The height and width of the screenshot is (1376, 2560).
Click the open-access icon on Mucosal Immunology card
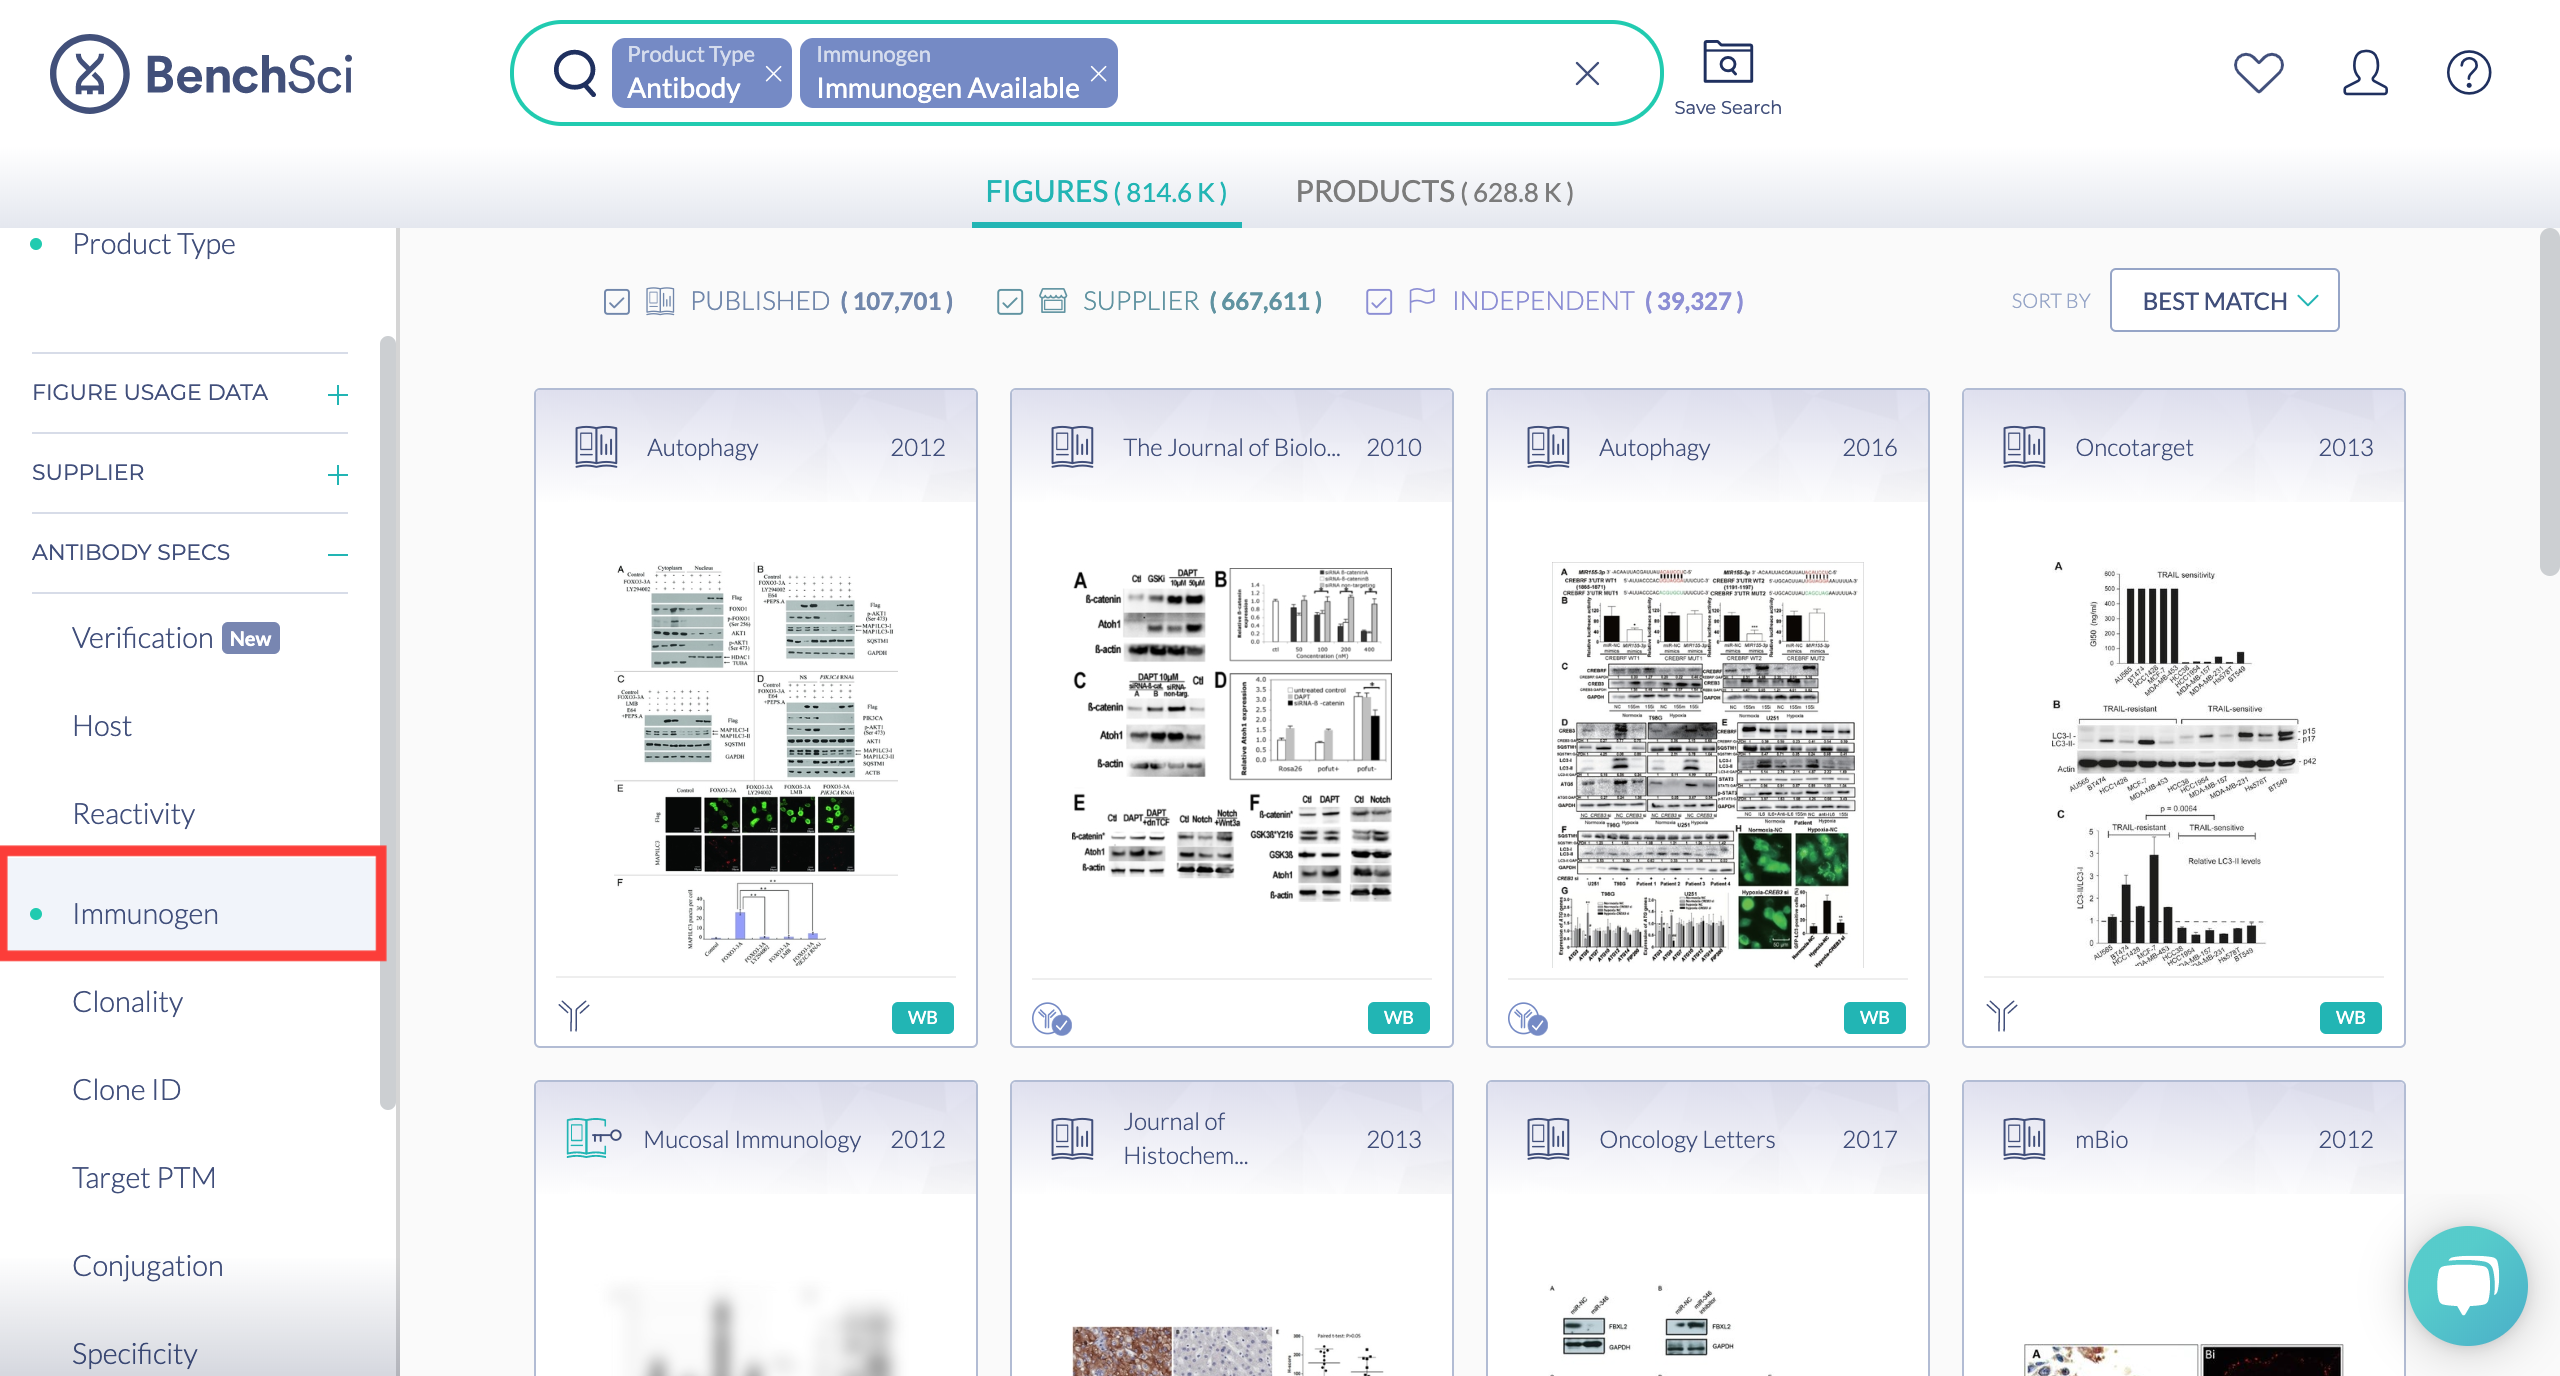tap(594, 1138)
